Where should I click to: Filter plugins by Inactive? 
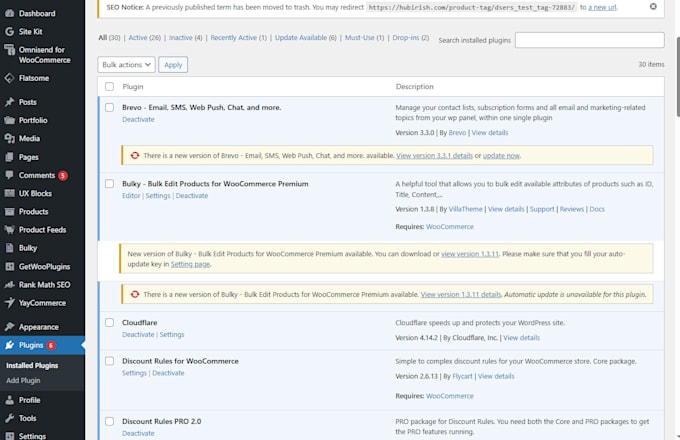tap(185, 38)
